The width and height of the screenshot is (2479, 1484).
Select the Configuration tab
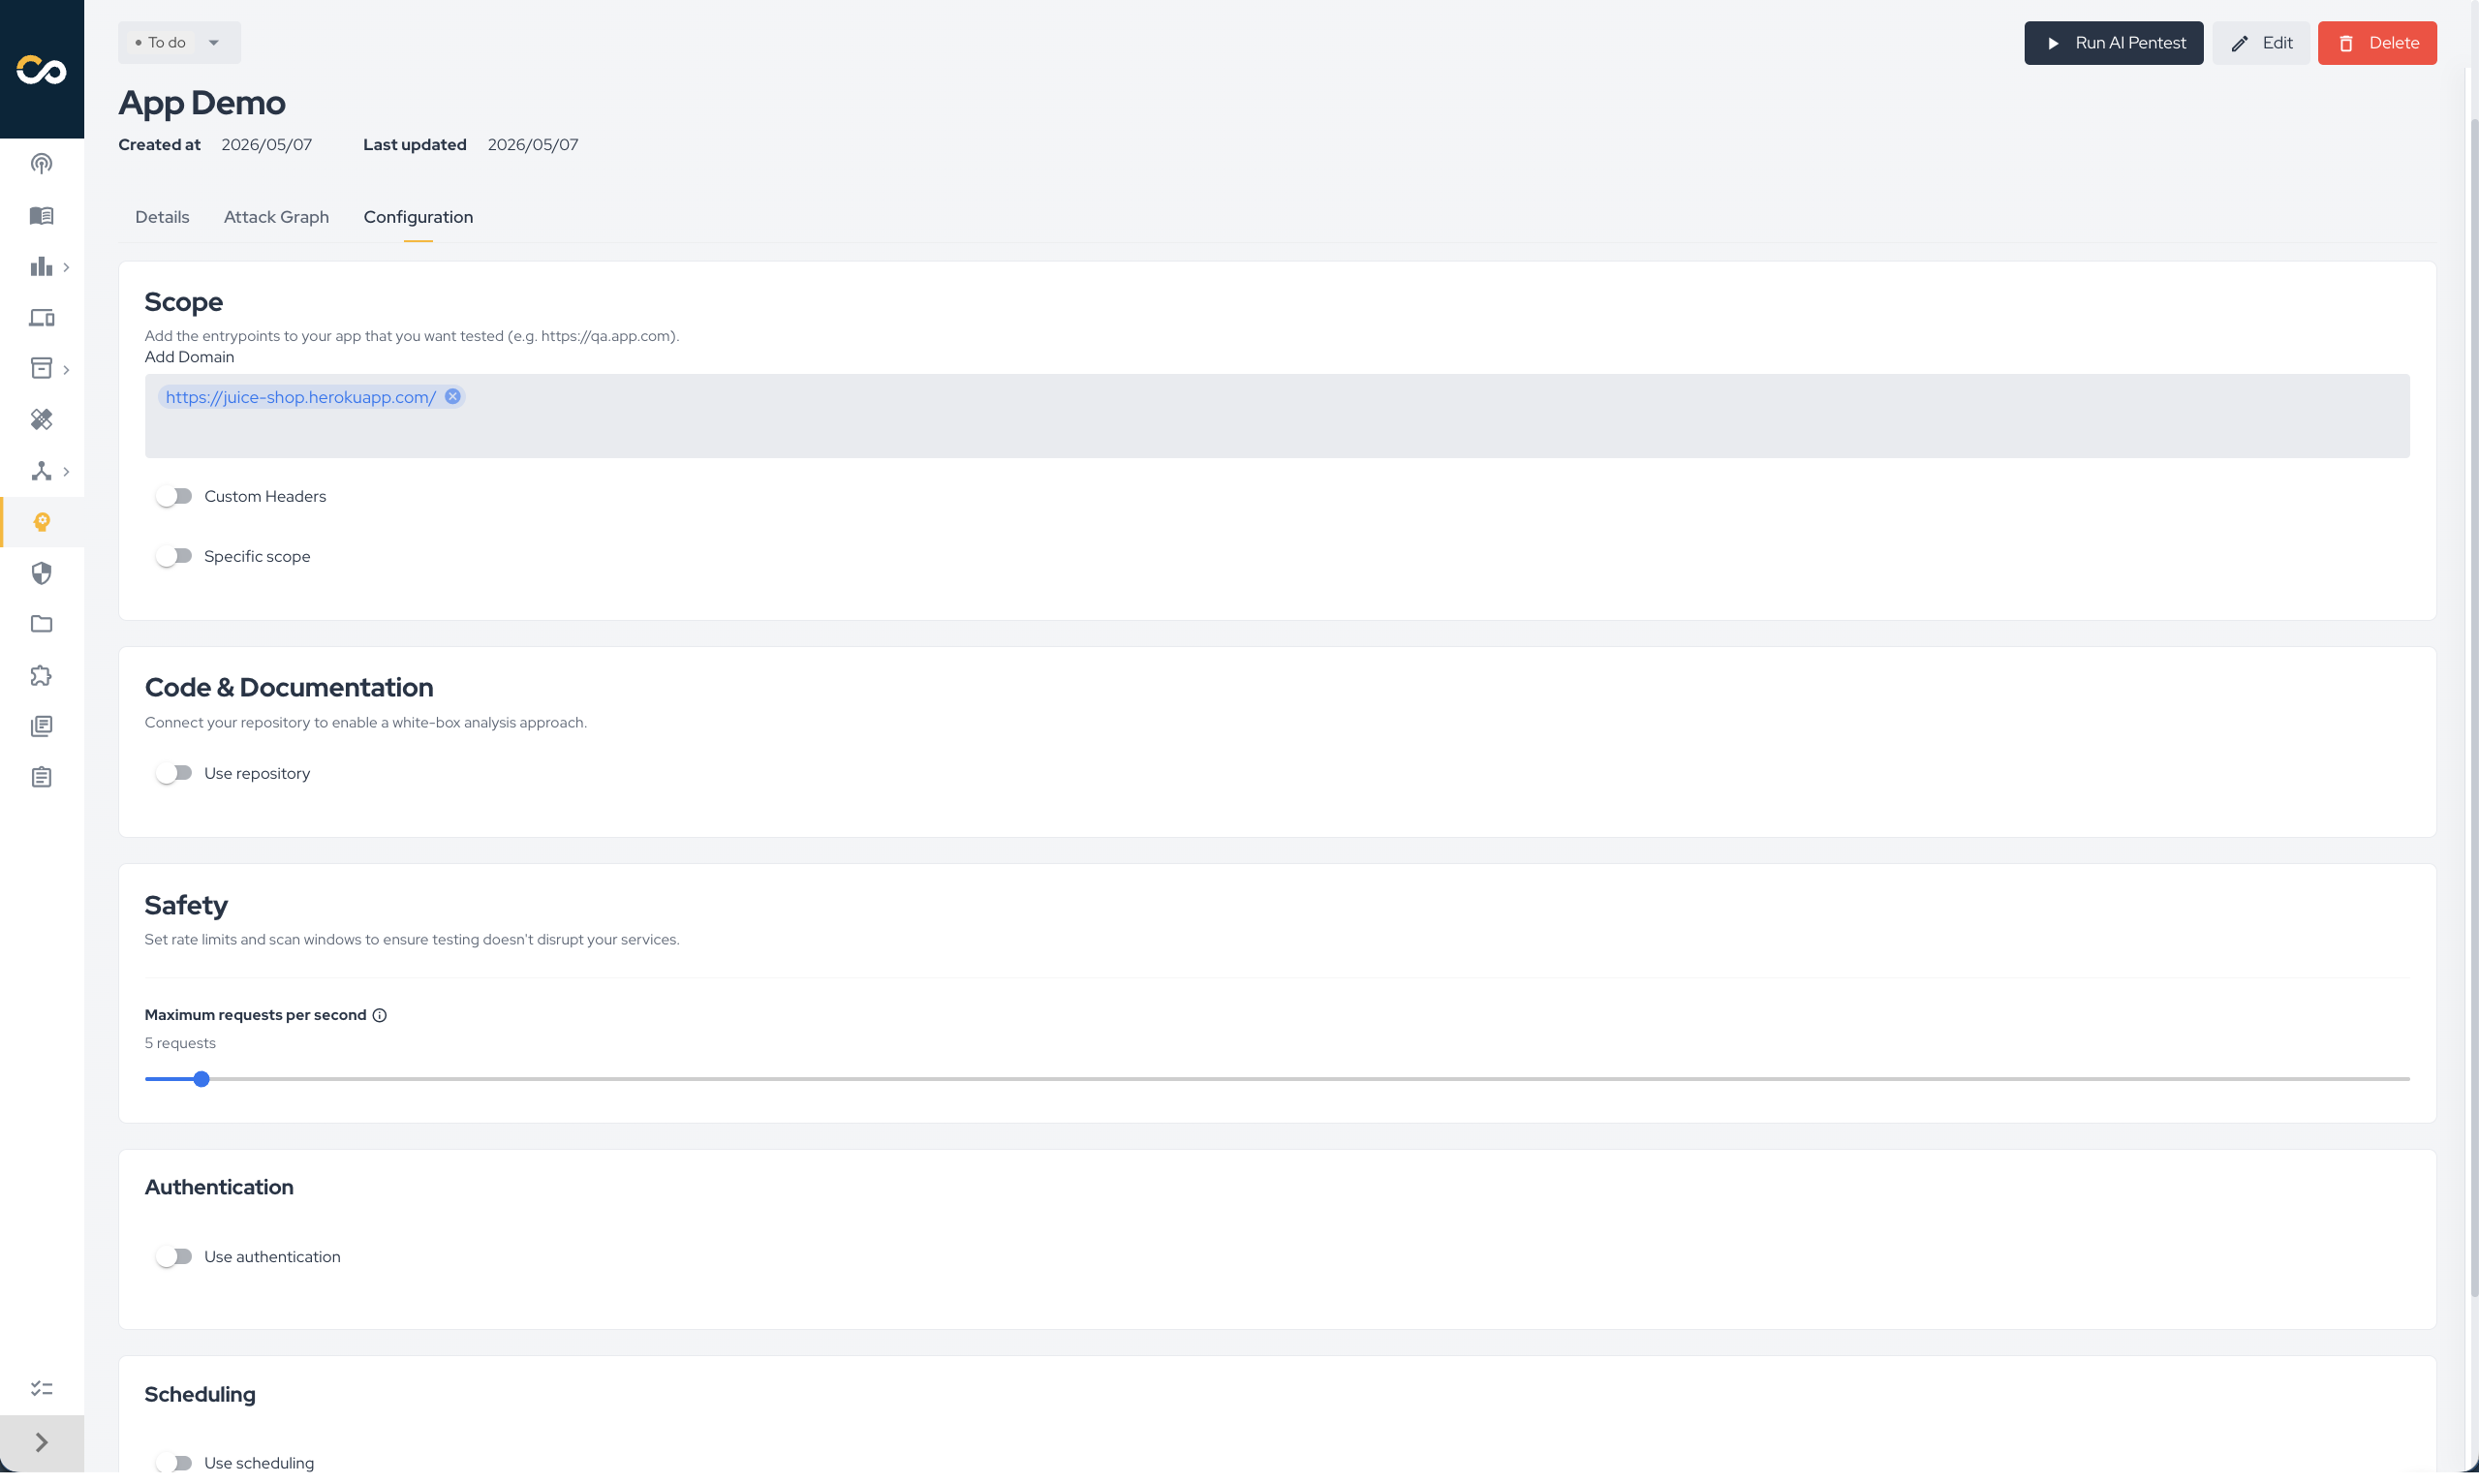coord(418,217)
